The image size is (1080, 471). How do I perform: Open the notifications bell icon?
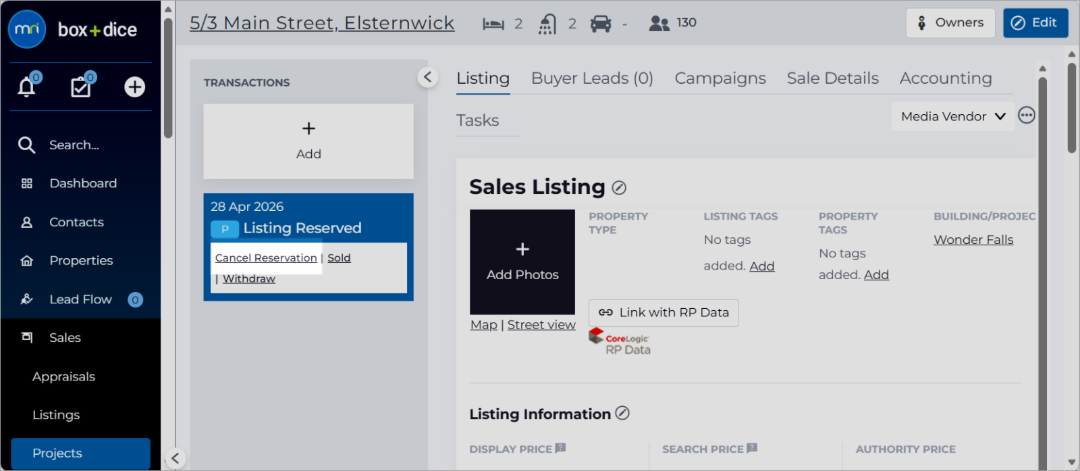[27, 87]
